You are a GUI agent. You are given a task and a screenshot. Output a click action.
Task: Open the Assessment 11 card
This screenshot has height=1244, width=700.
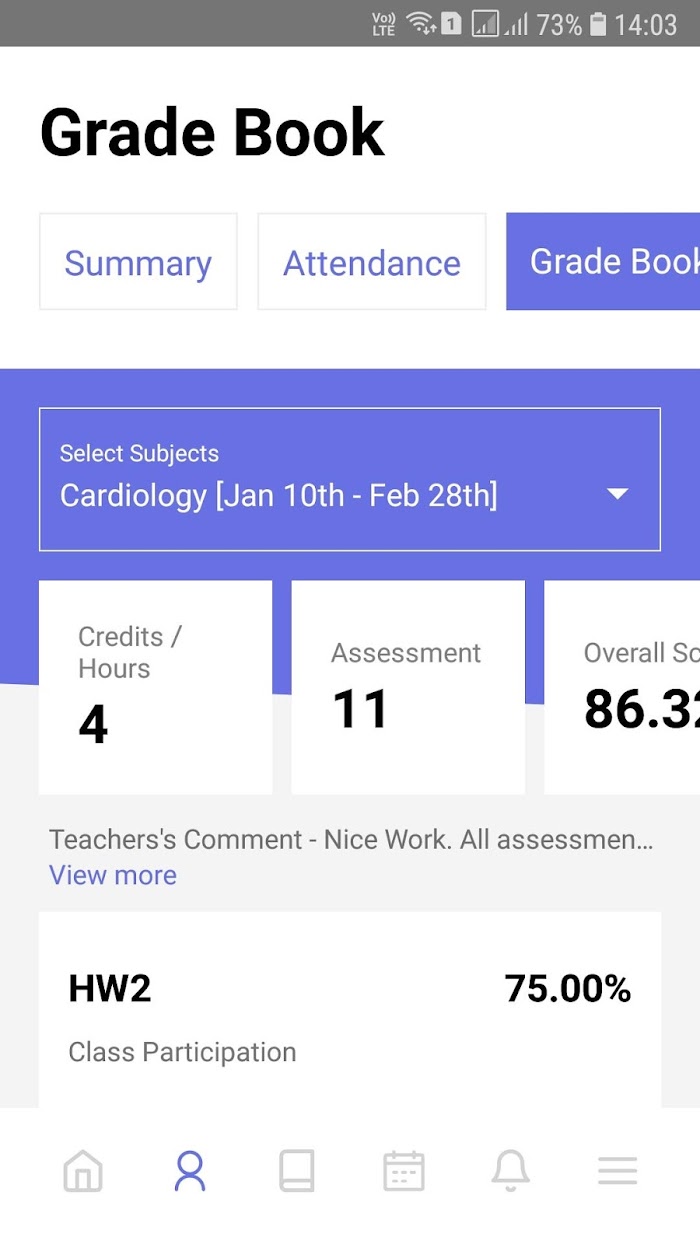tap(408, 687)
